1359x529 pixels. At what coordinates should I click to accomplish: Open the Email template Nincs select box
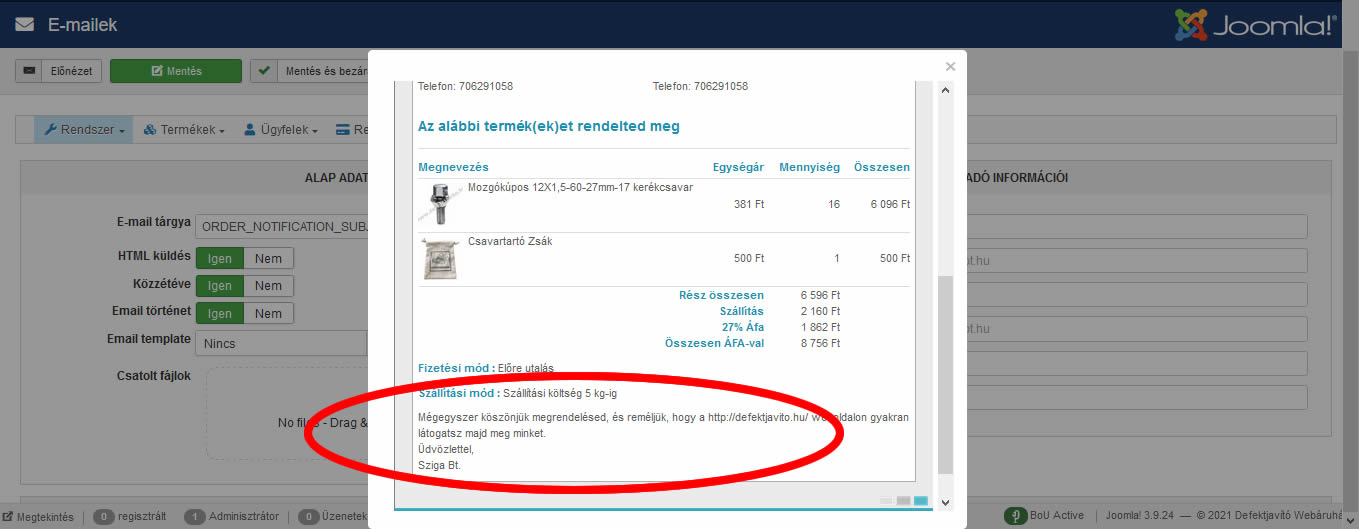tap(282, 343)
